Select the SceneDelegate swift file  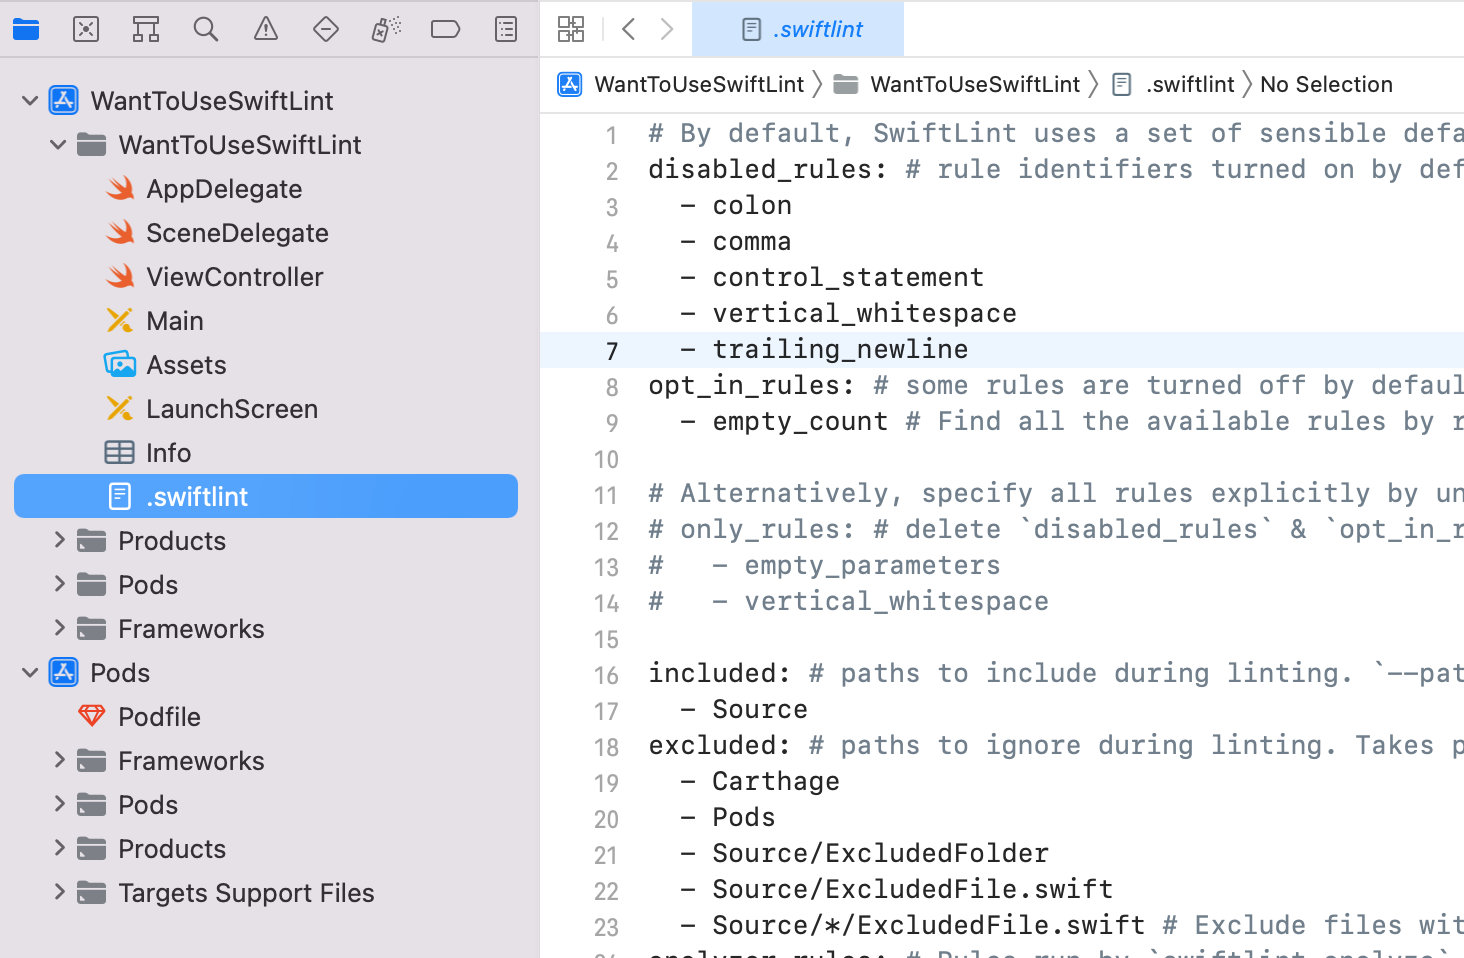[x=266, y=232]
